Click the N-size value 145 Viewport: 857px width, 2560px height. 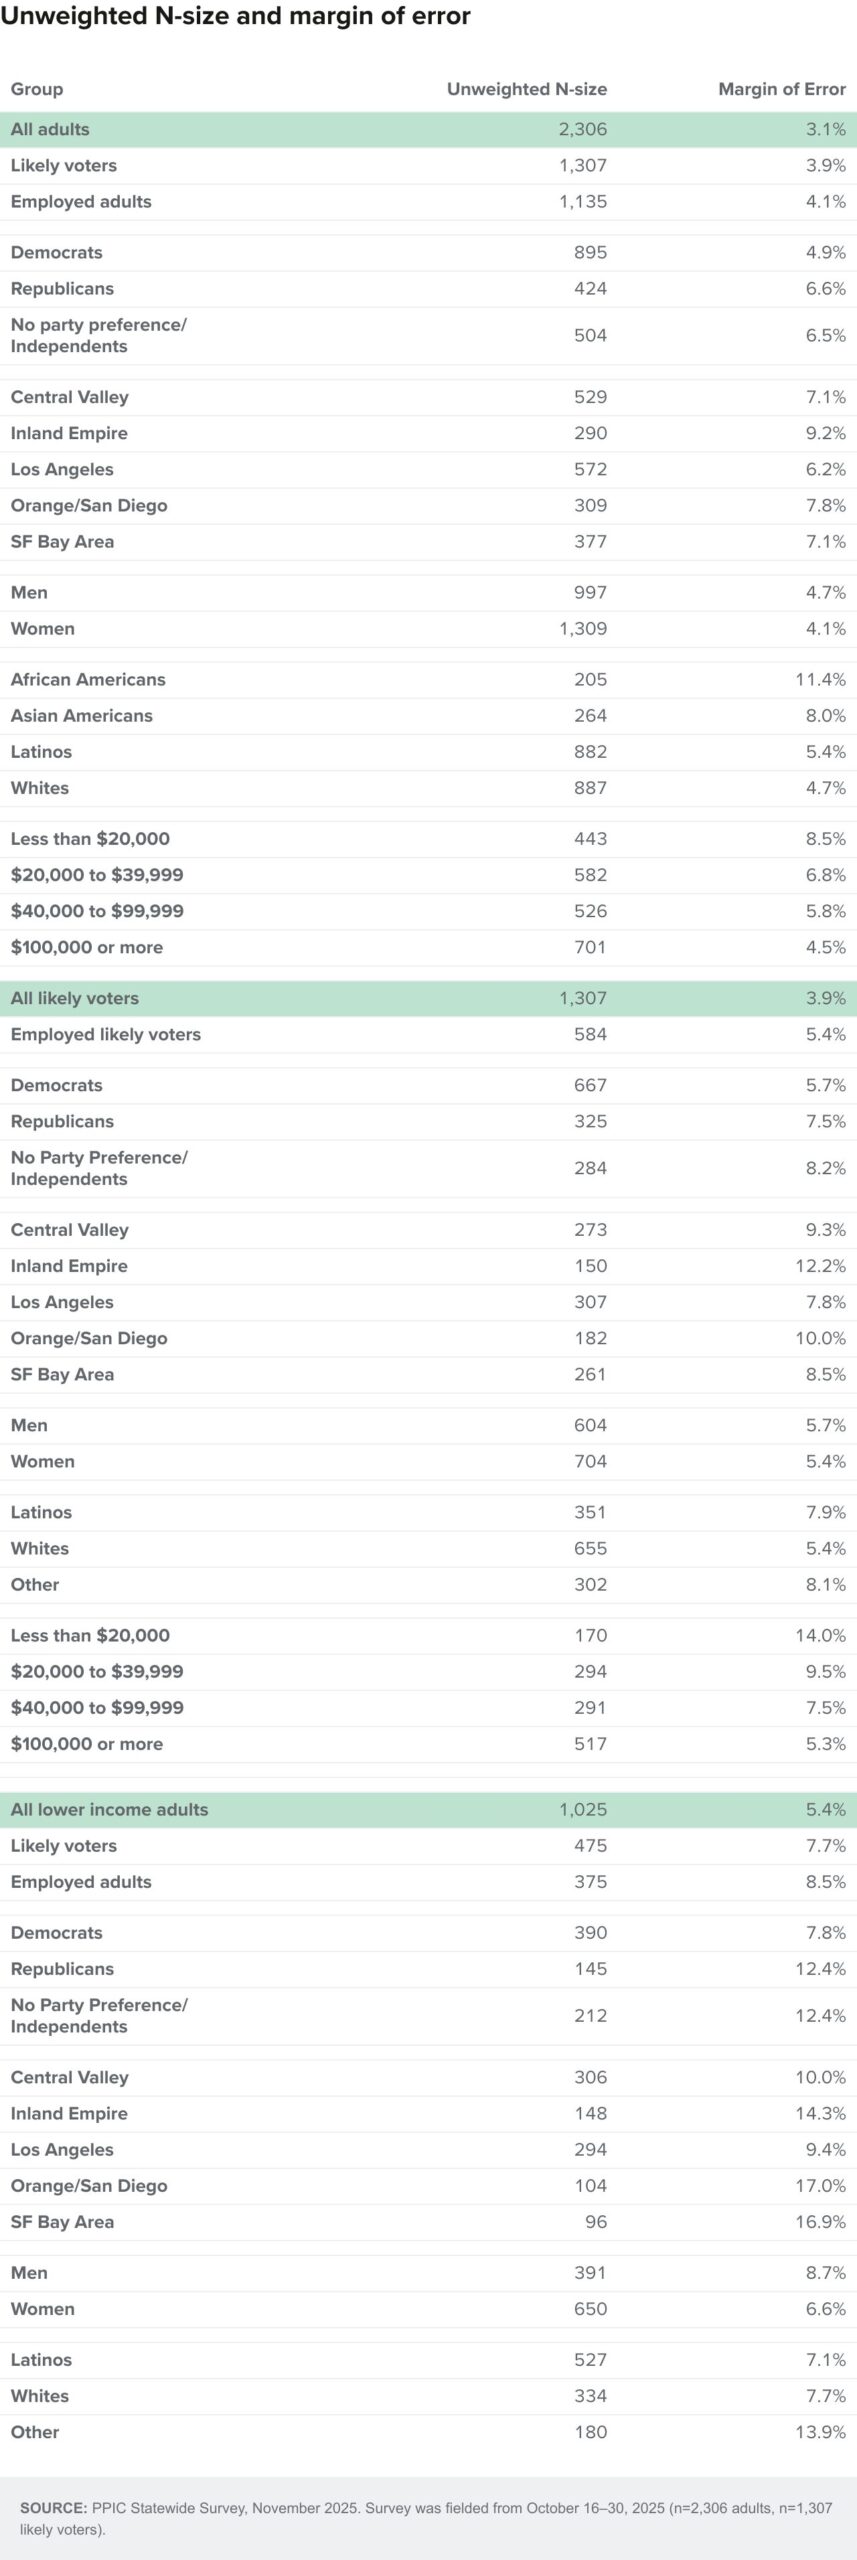click(x=590, y=1968)
